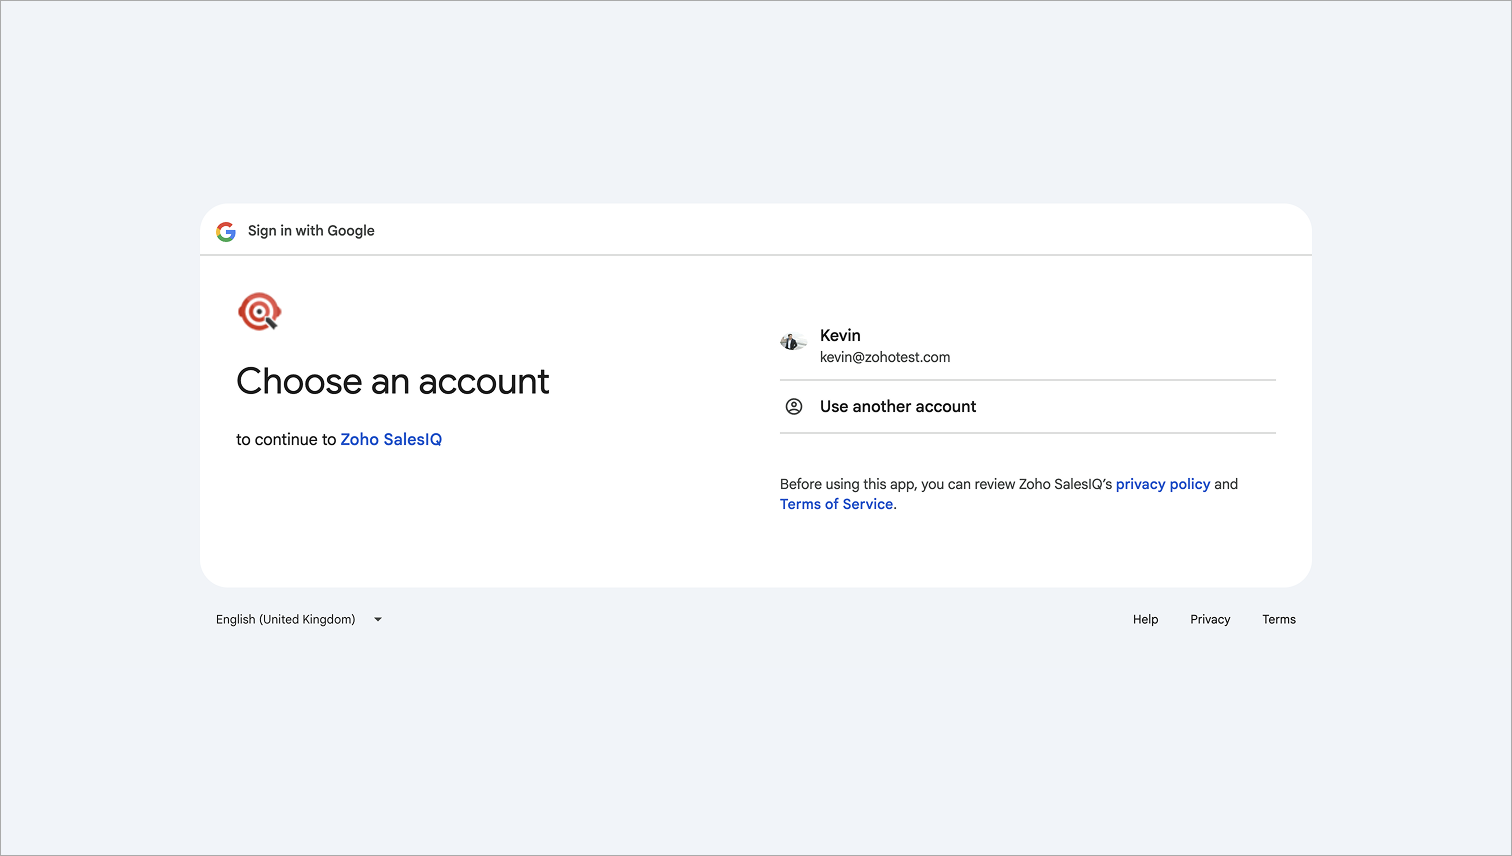Open the Zoho SalesIQ link
This screenshot has height=856, width=1512.
pos(391,440)
